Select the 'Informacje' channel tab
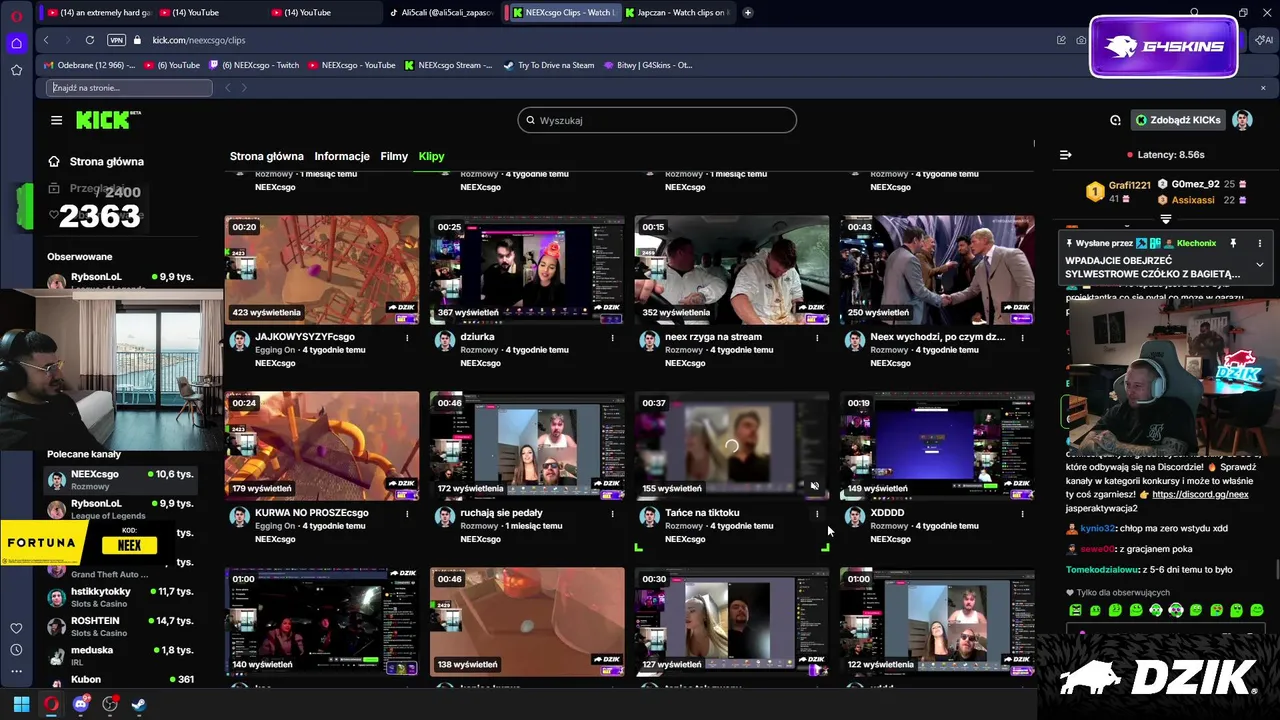Screen dimensions: 1280x720 (x=342, y=156)
